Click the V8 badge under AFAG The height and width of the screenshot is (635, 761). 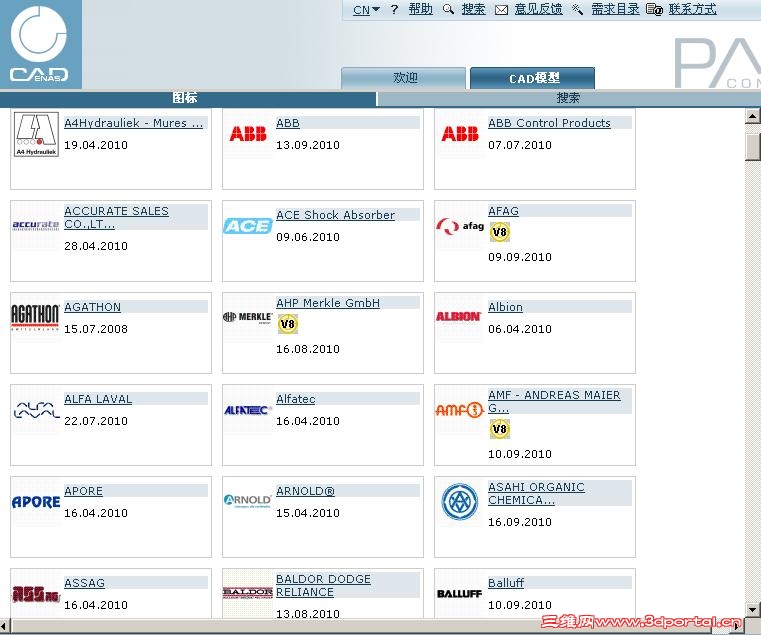coord(499,232)
